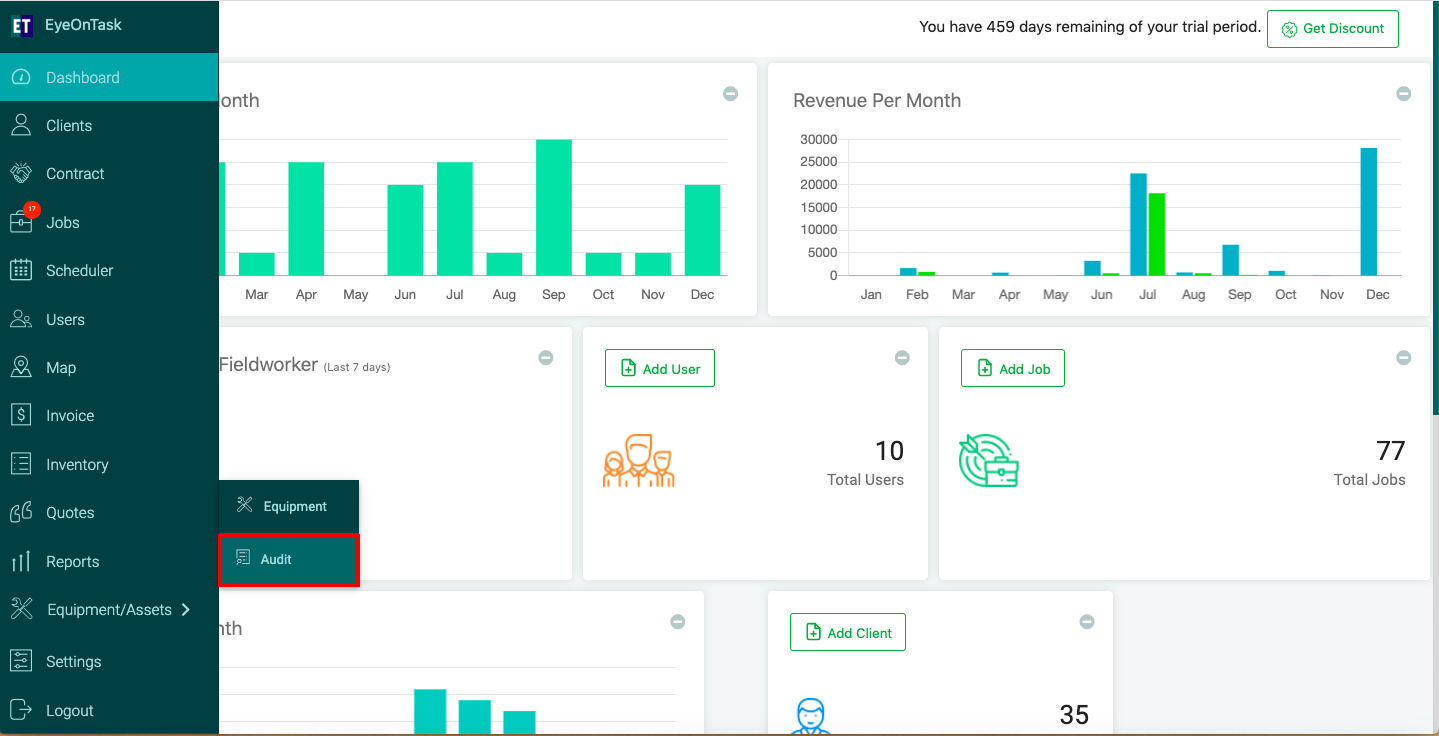Expand the Equipment/Assets chevron arrow
Viewport: 1439px width, 736px height.
(x=186, y=609)
